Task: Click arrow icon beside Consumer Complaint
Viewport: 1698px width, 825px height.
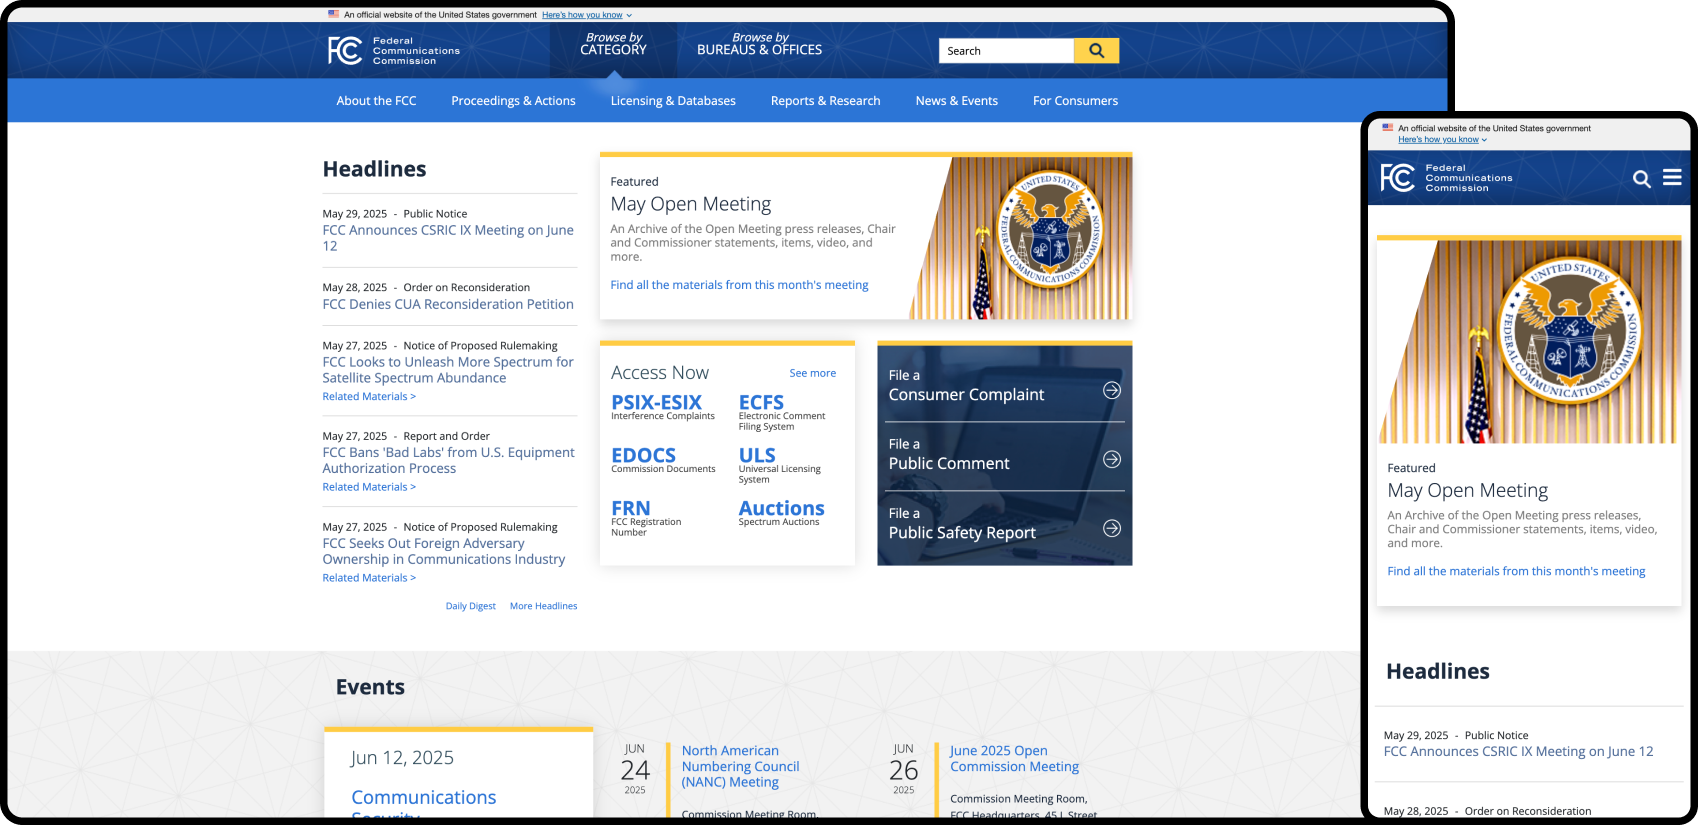Action: [1111, 390]
